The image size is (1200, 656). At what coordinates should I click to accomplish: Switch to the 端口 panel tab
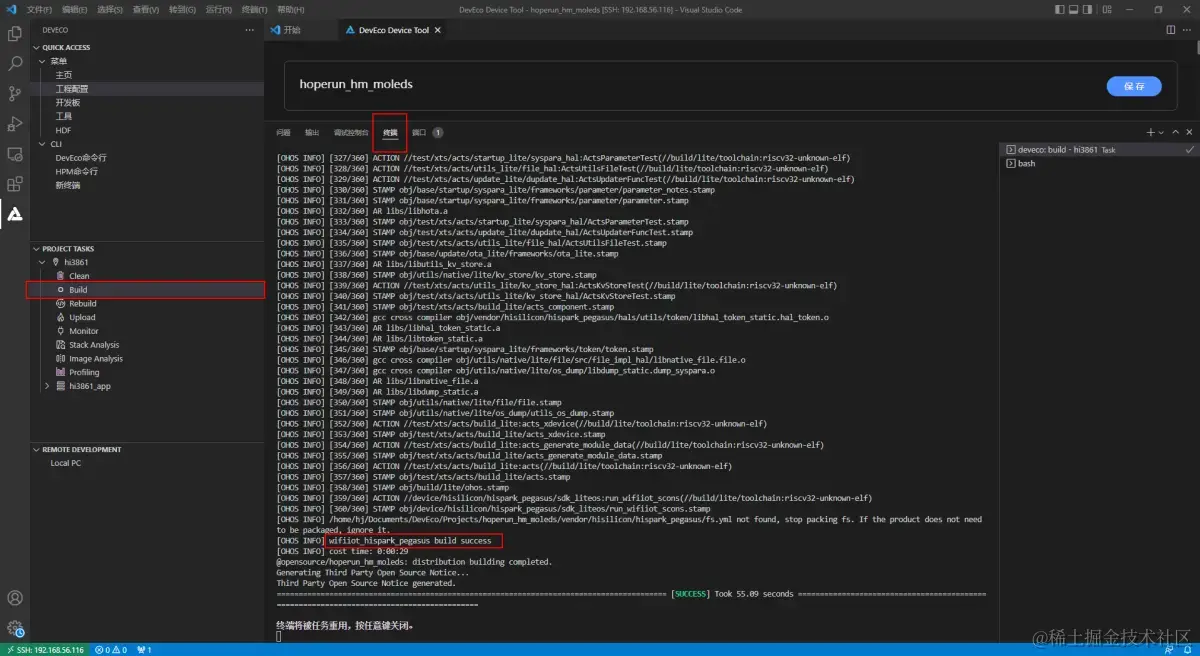[419, 132]
